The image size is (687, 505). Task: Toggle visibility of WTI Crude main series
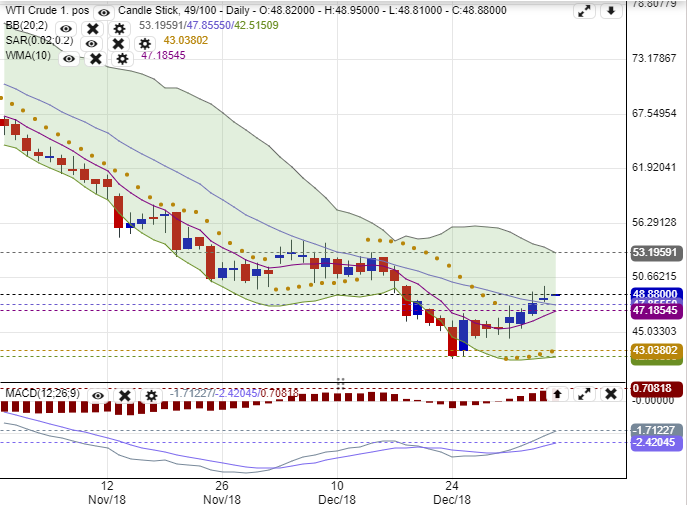pyautogui.click(x=103, y=11)
